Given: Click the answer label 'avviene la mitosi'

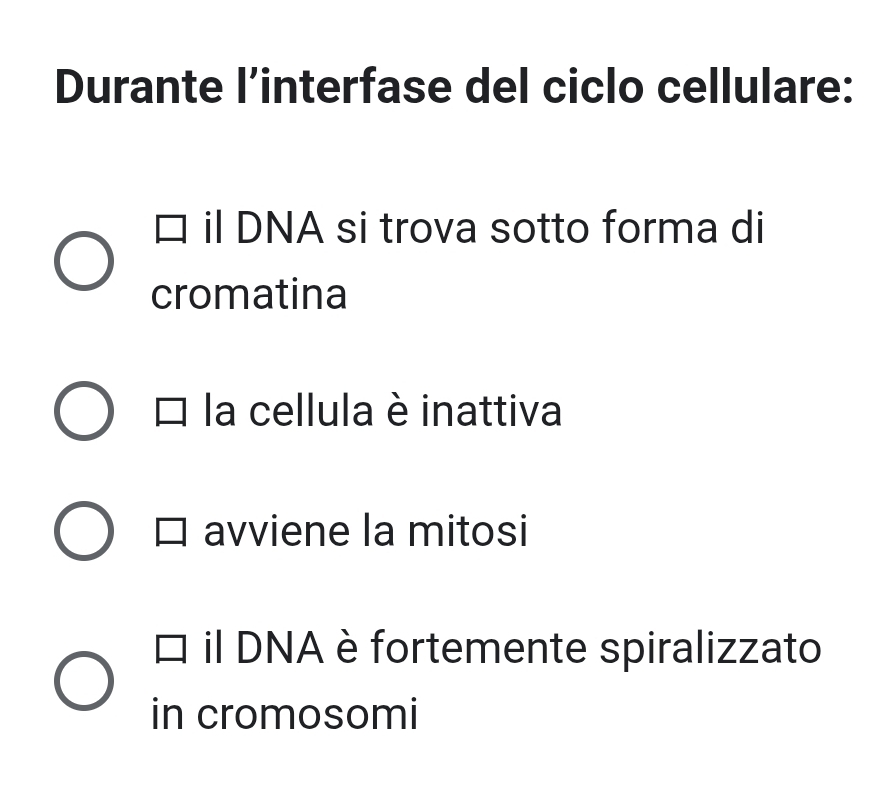Looking at the screenshot, I should point(365,531).
